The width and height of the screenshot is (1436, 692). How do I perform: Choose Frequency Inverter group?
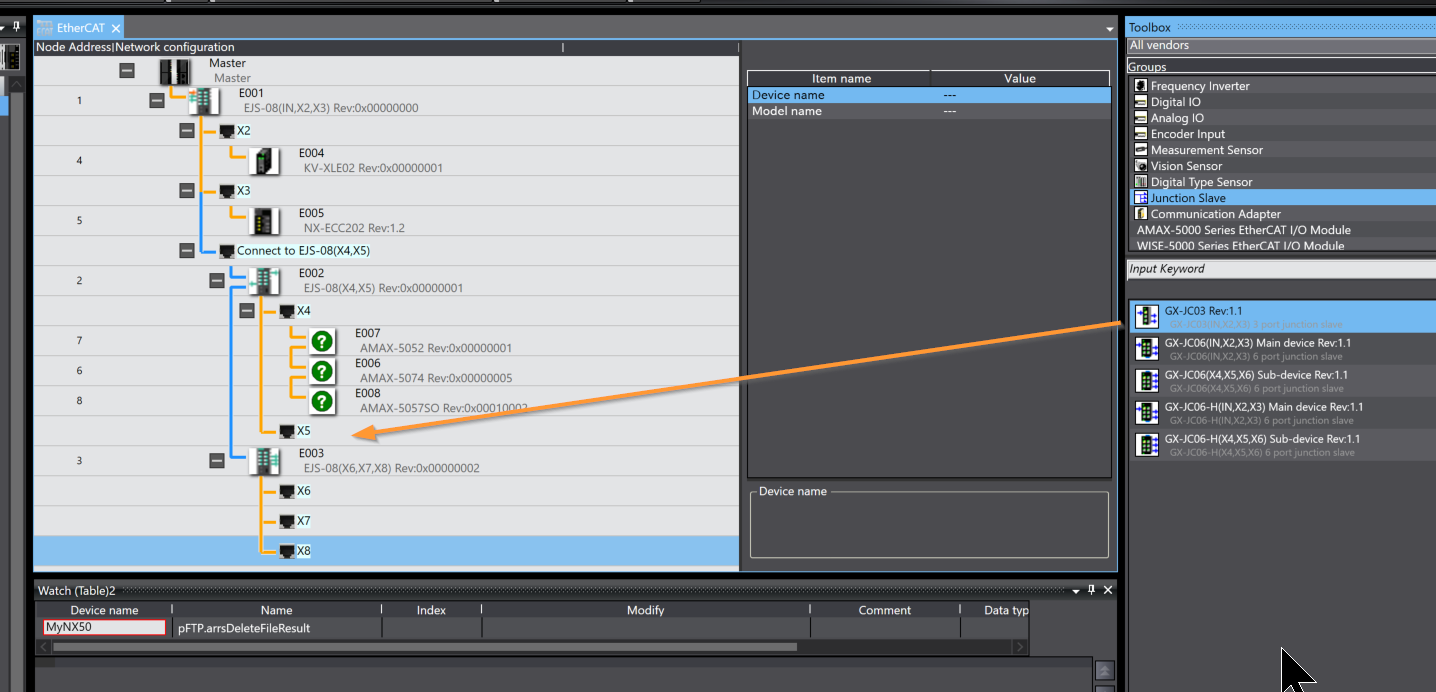[1199, 86]
